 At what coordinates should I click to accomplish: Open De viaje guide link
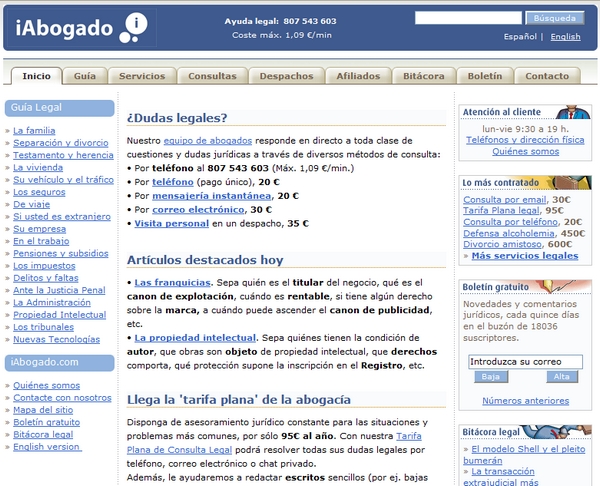point(31,204)
